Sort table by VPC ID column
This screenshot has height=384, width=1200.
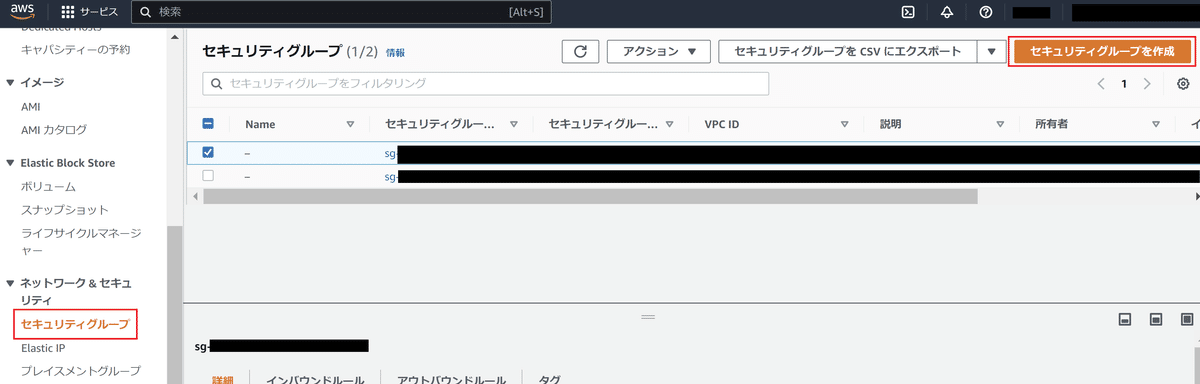pyautogui.click(x=844, y=125)
